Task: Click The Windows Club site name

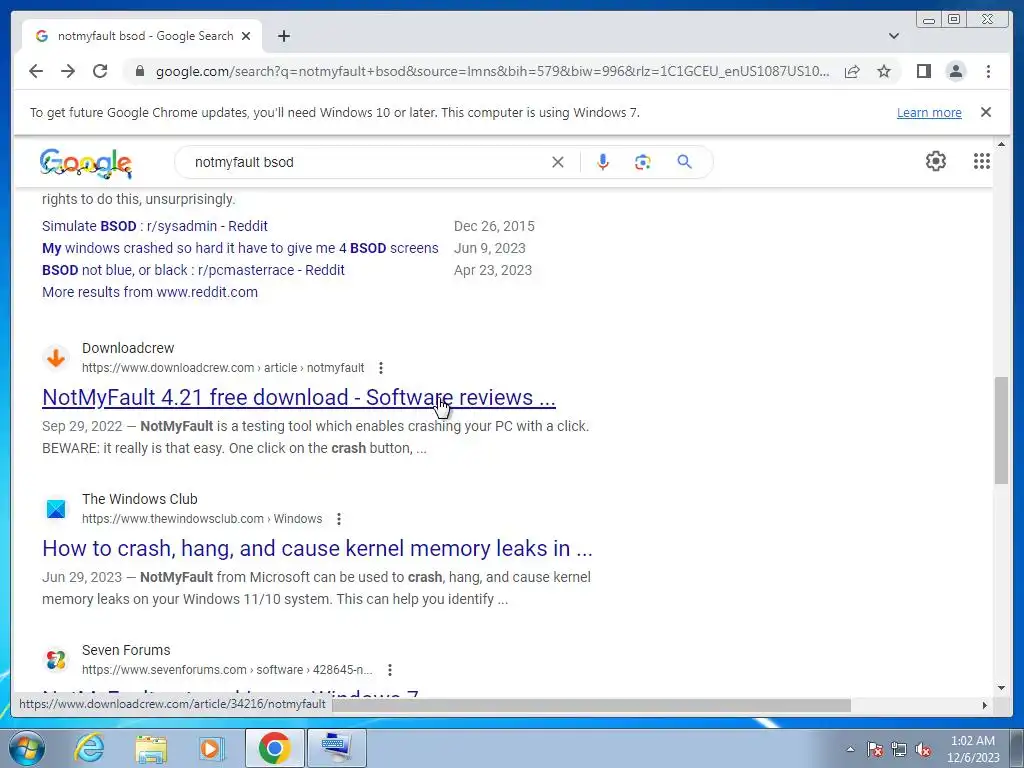Action: pos(140,499)
